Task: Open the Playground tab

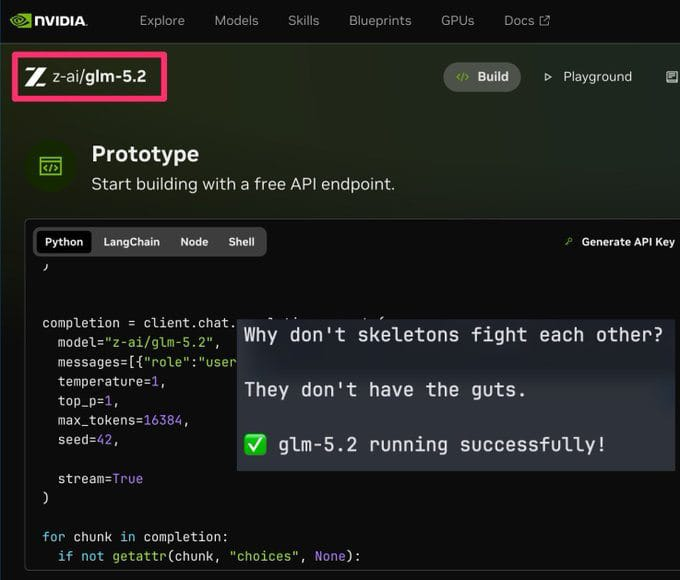Action: coord(588,77)
